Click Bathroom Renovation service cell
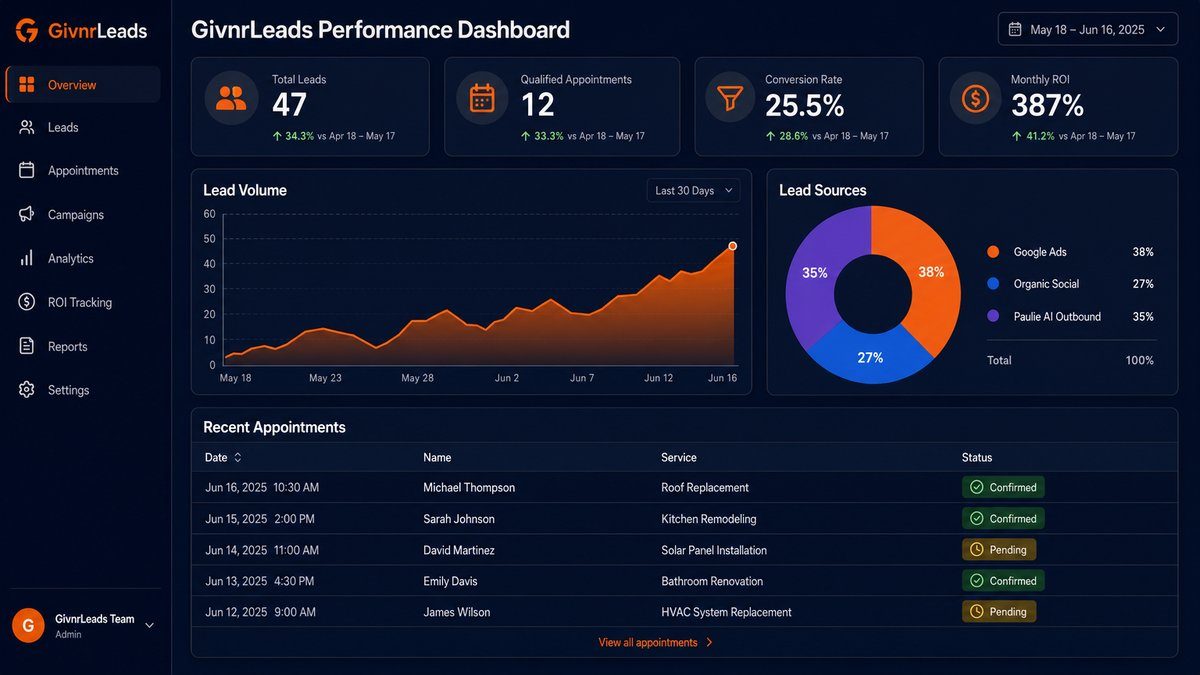The width and height of the screenshot is (1200, 675). point(712,580)
